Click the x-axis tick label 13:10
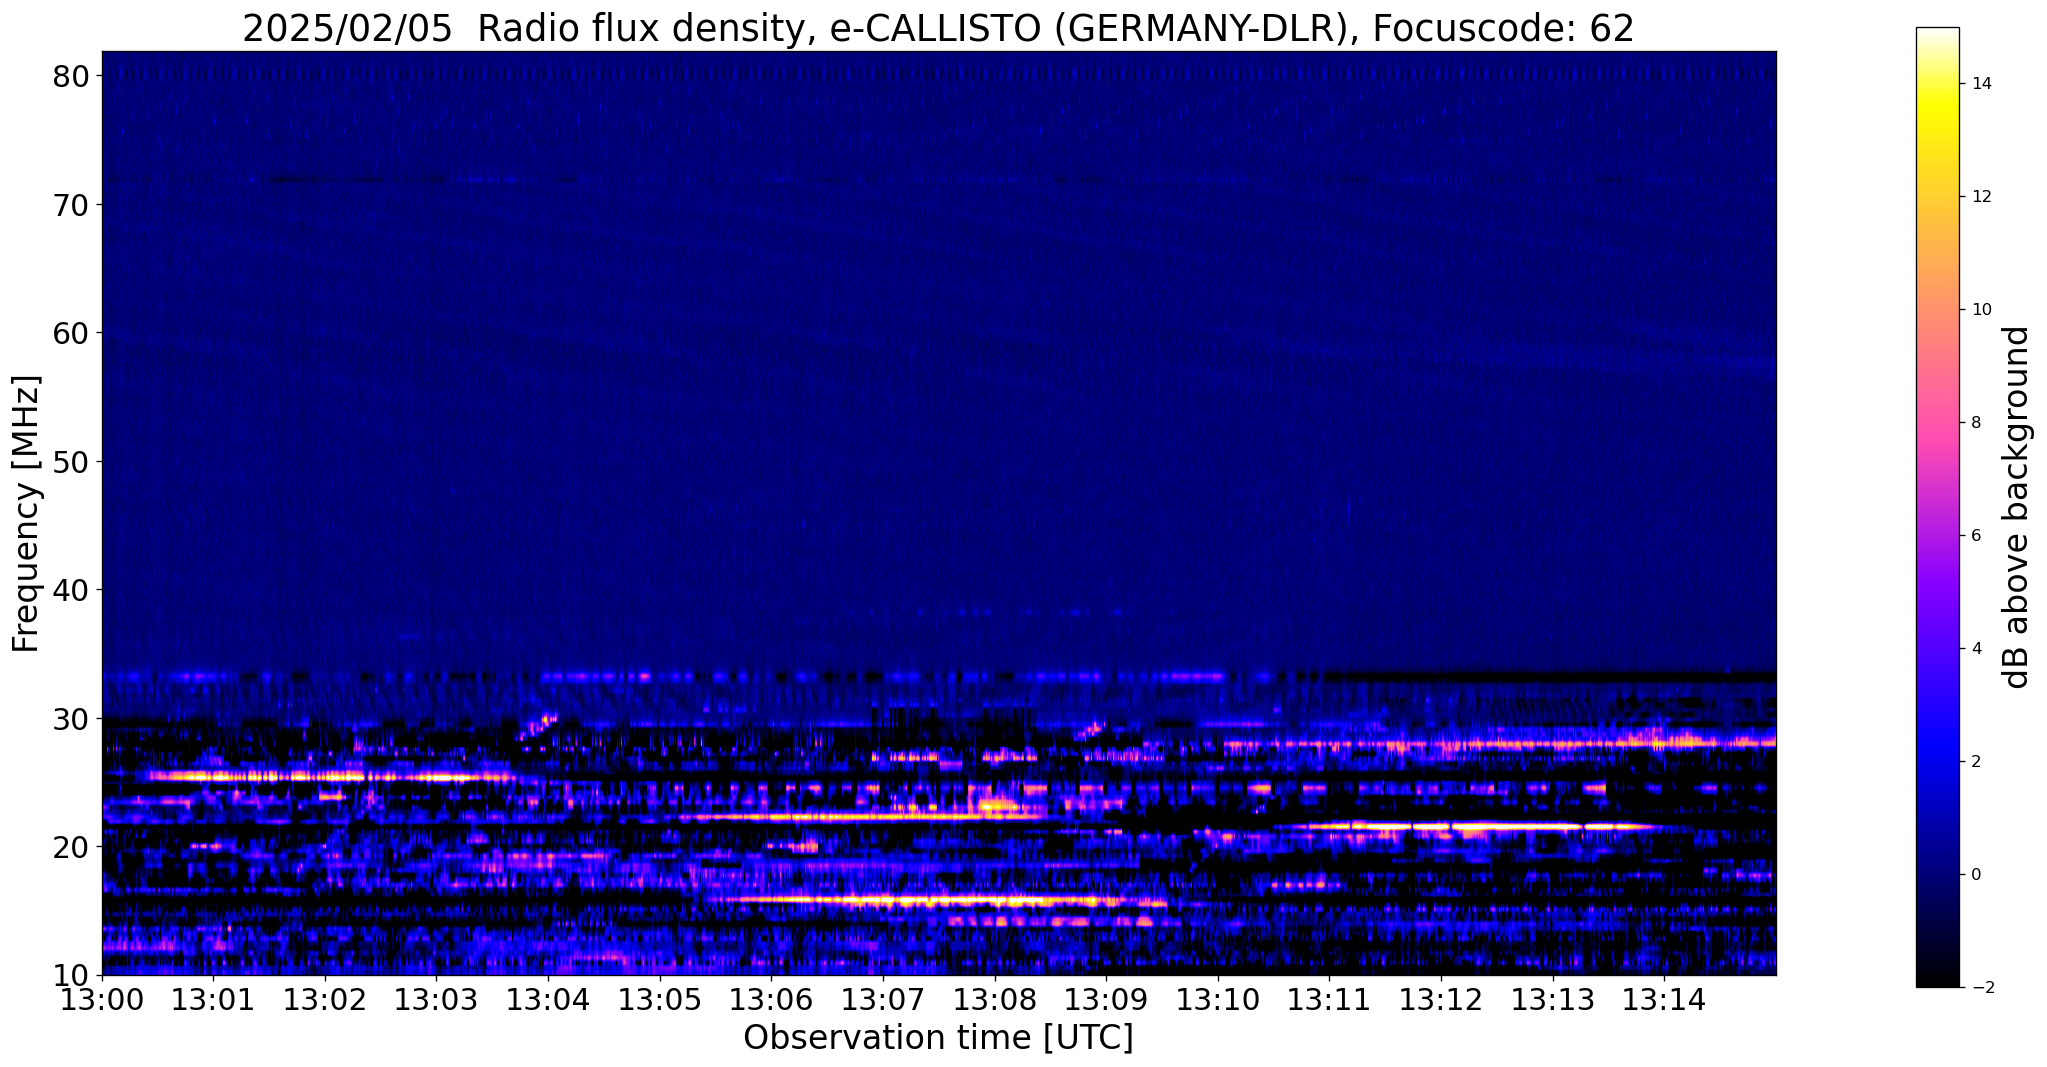The height and width of the screenshot is (1067, 2047). [1218, 999]
